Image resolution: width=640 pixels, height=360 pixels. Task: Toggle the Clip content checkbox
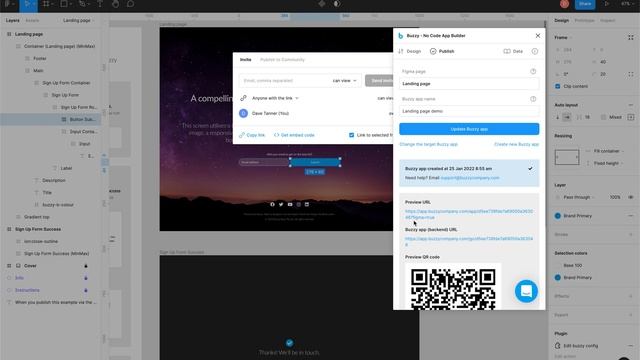558,87
